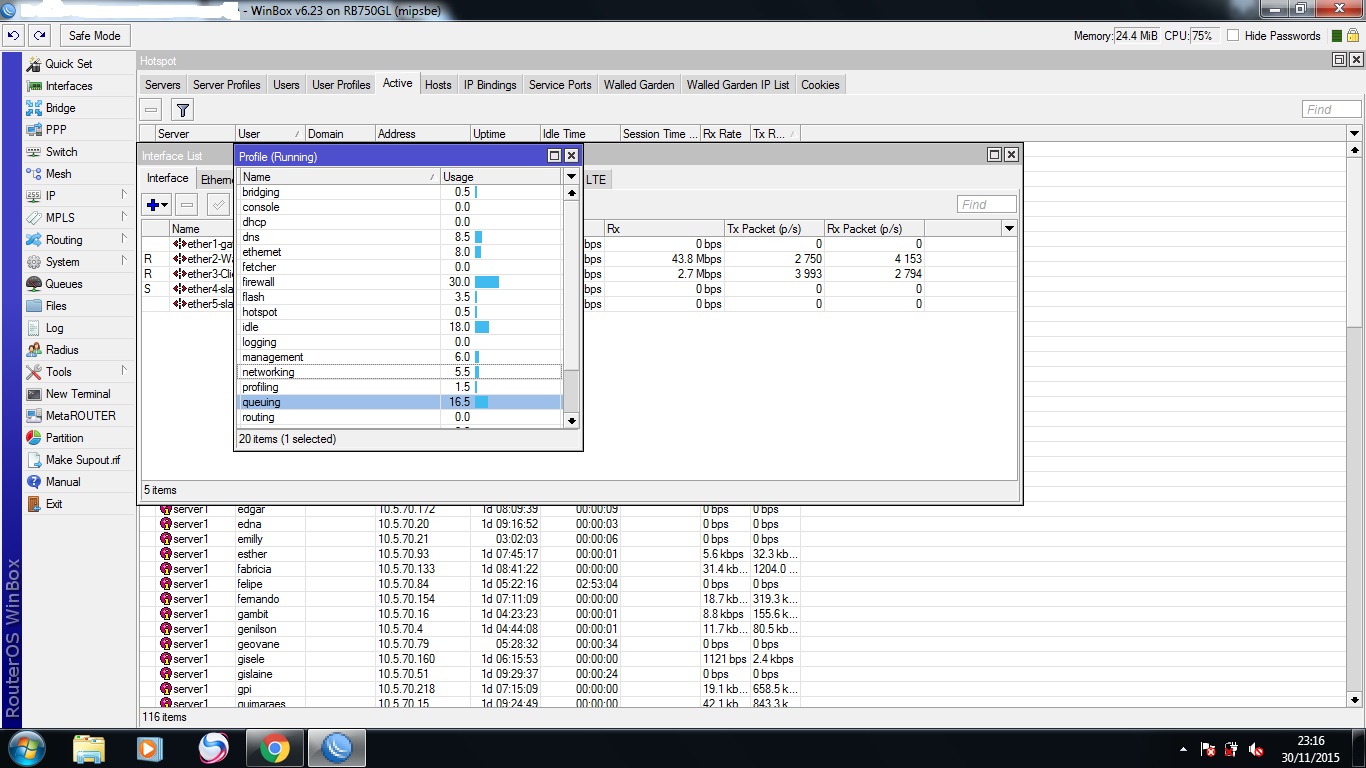
Task: Click the filter funnel icon in Hotspot
Action: [182, 110]
